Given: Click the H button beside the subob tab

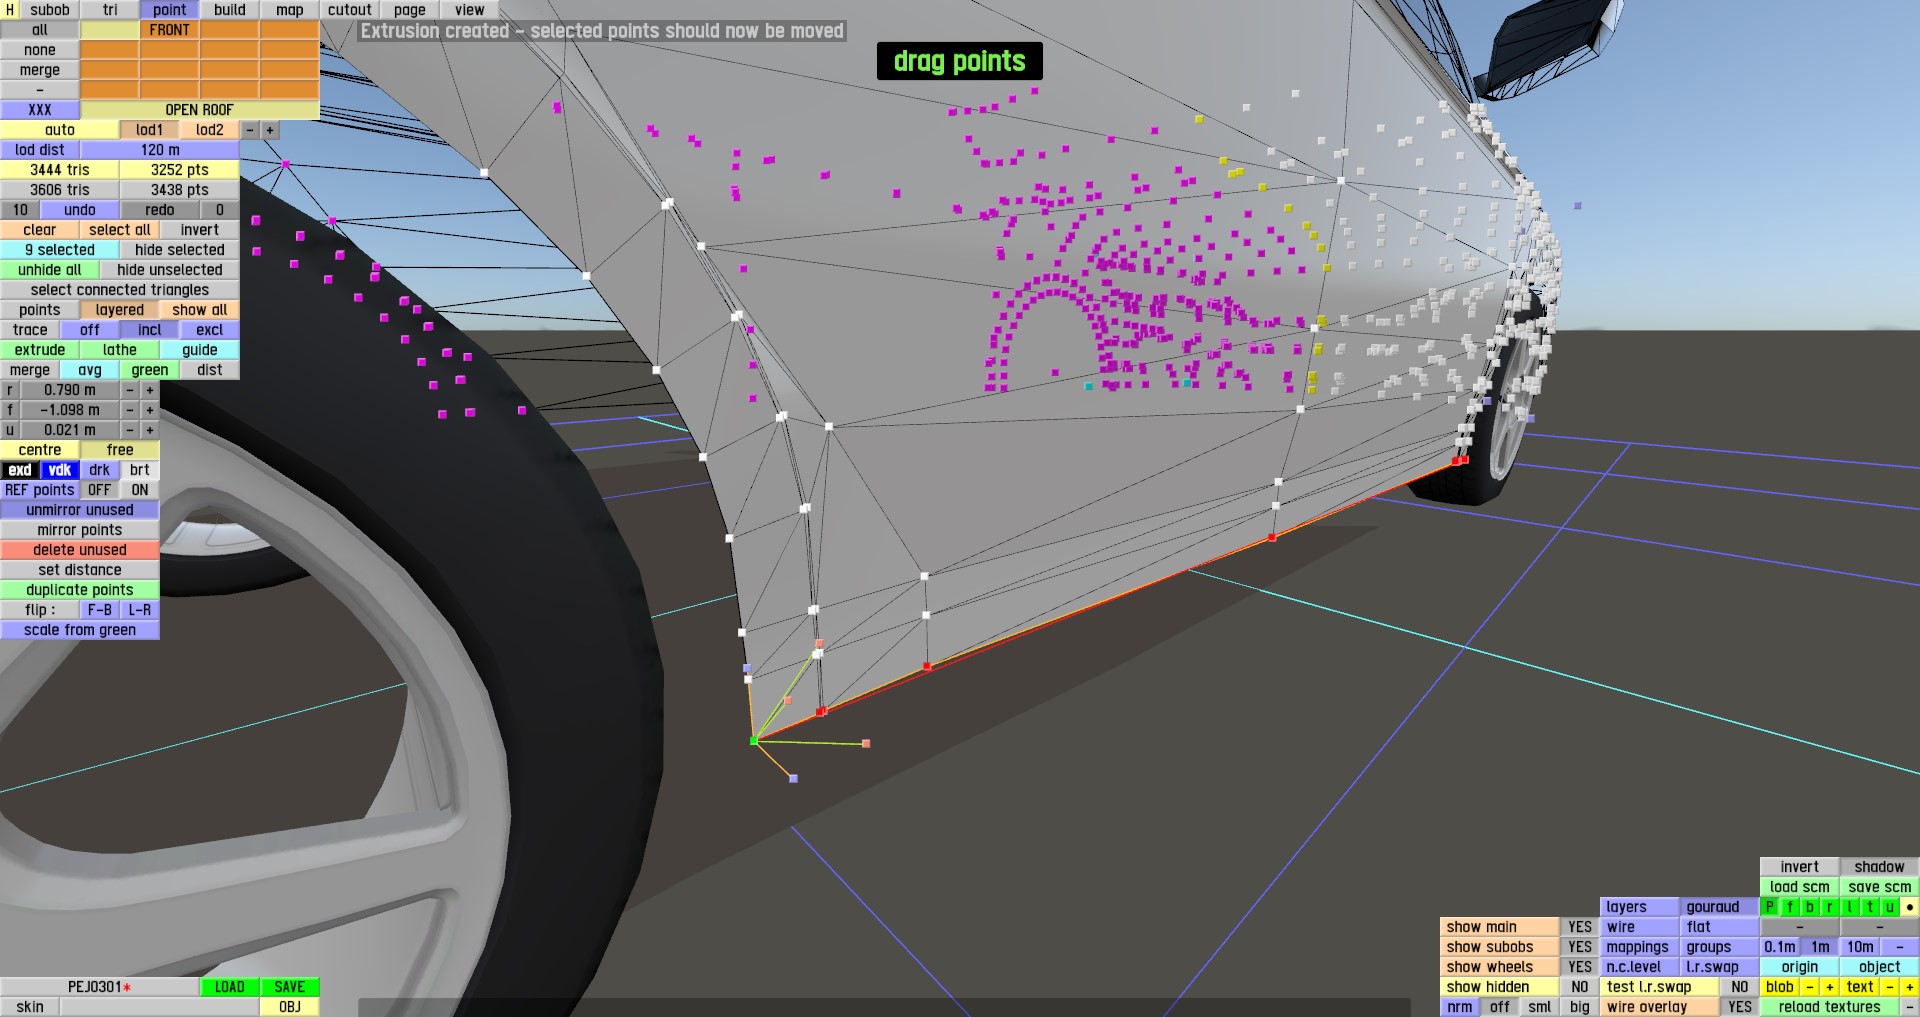Looking at the screenshot, I should [10, 10].
